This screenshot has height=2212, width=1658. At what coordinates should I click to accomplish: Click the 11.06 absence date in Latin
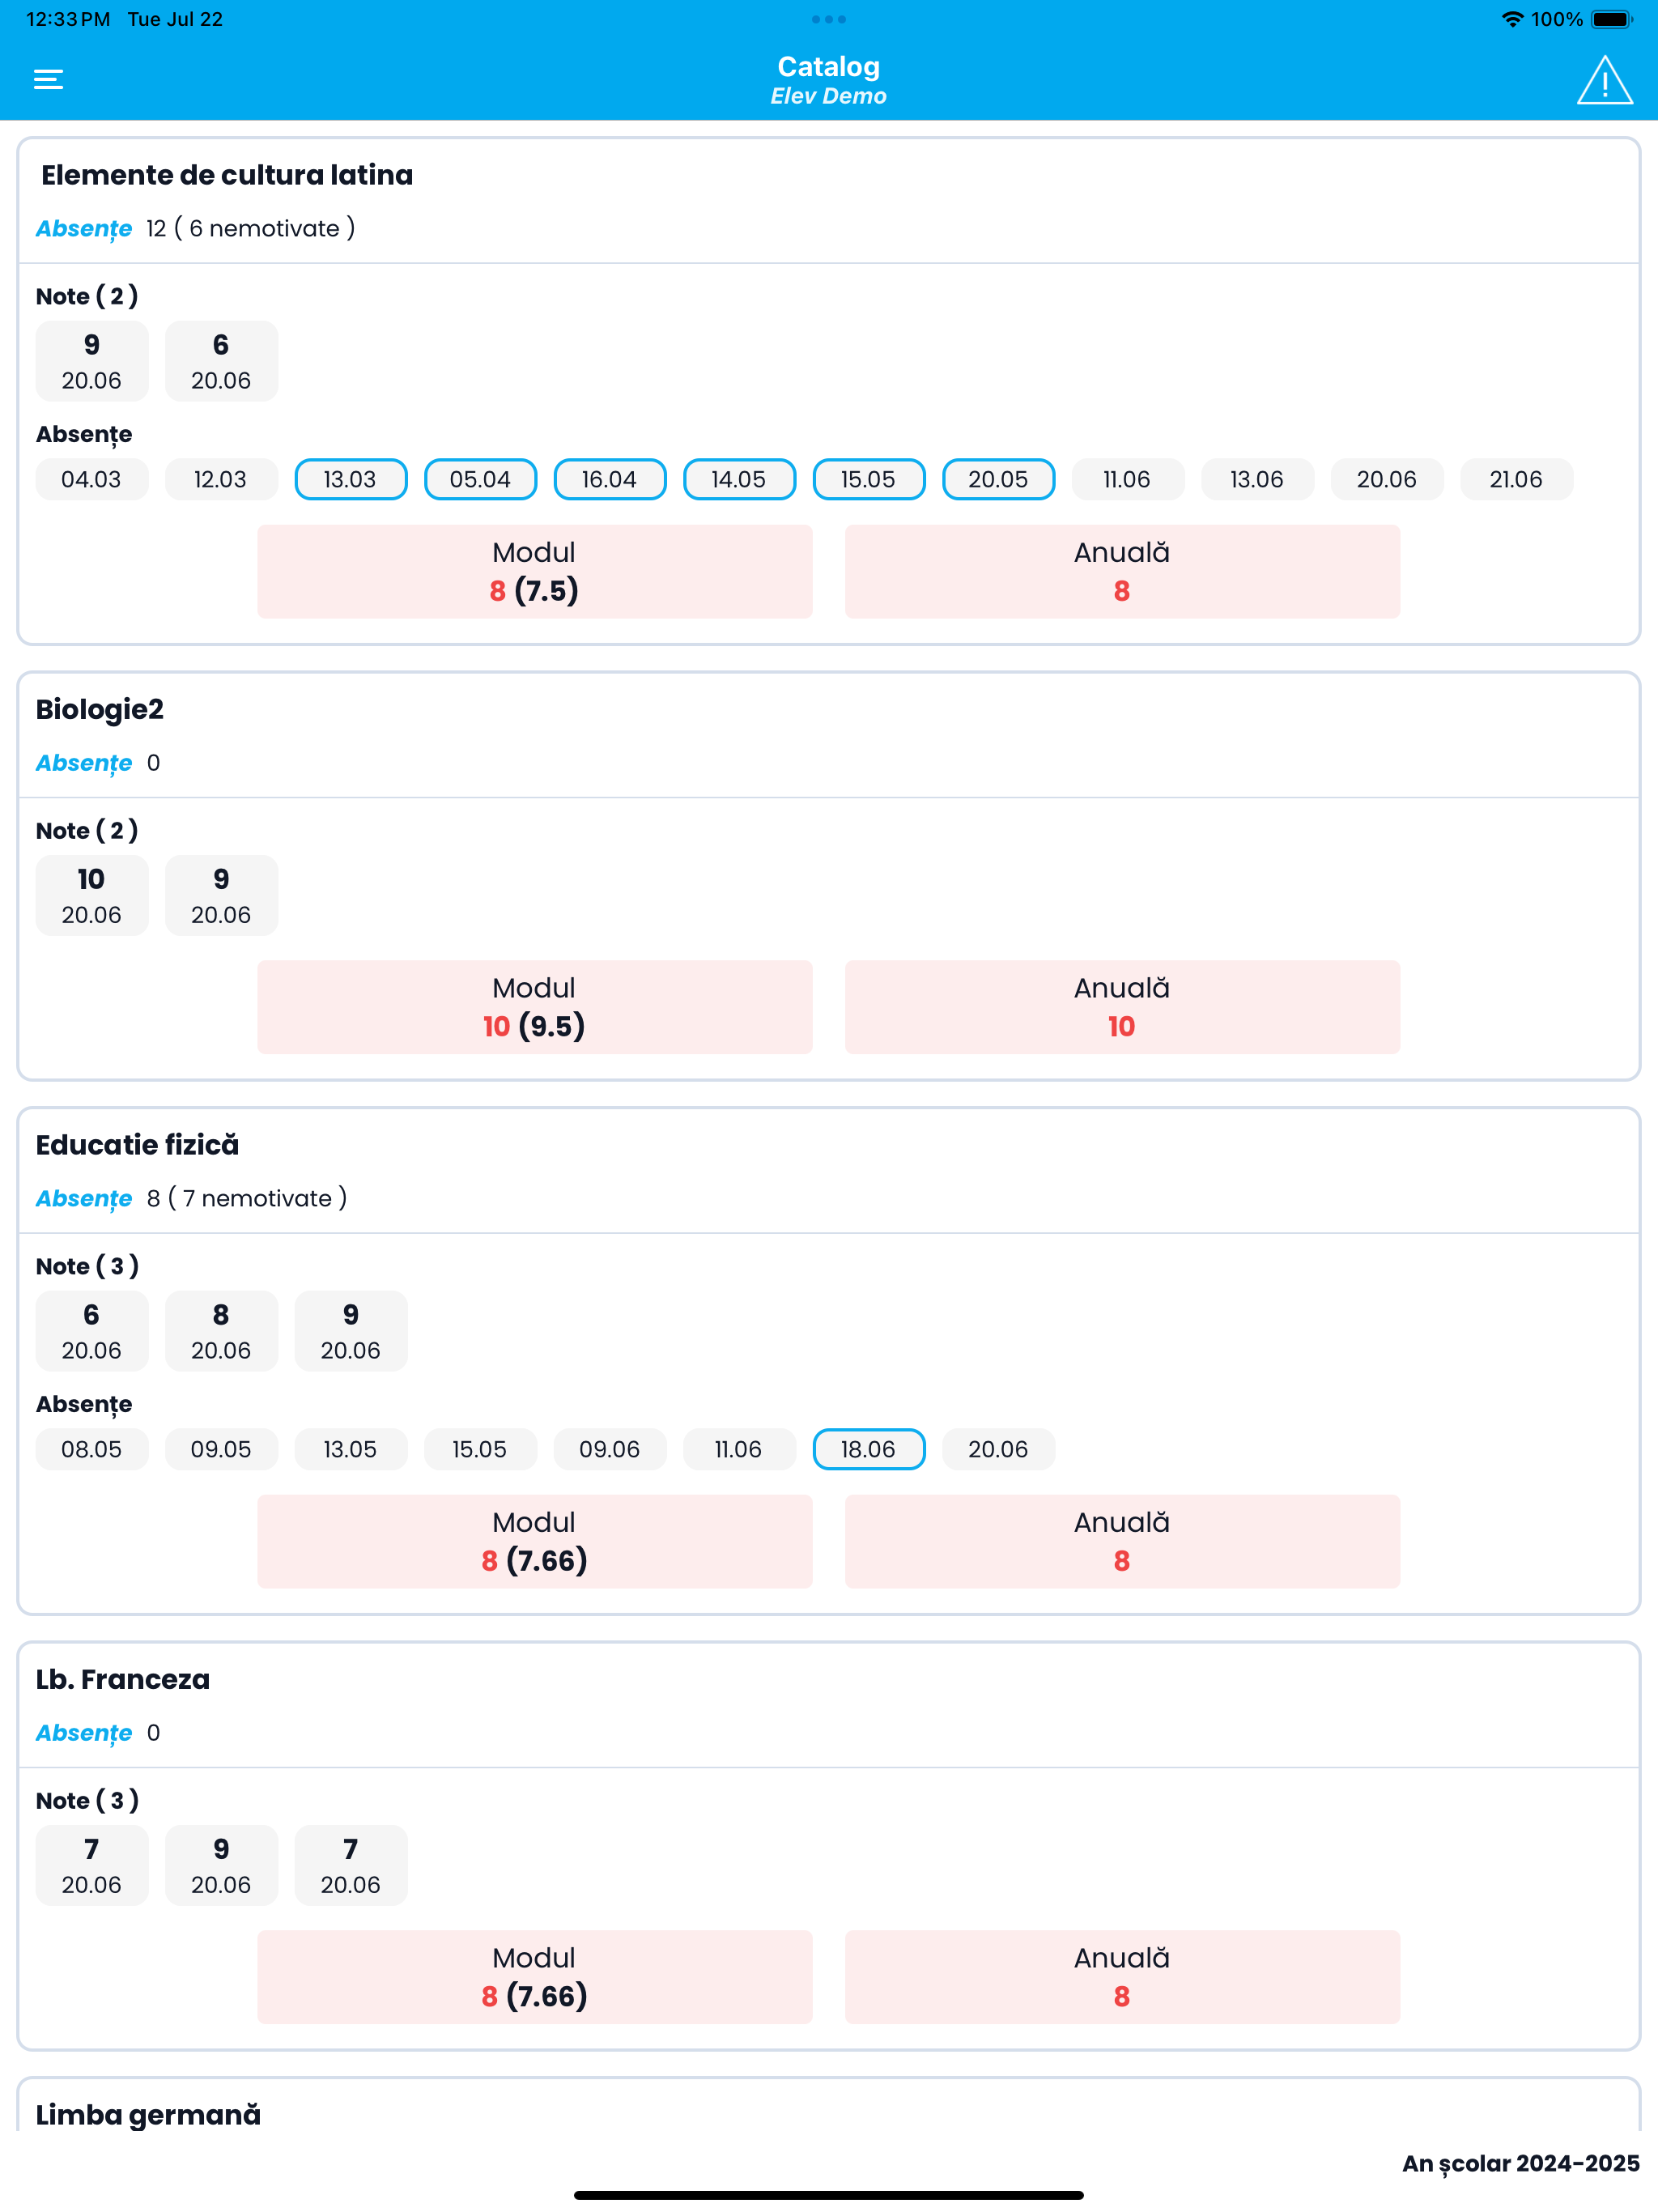(1127, 479)
